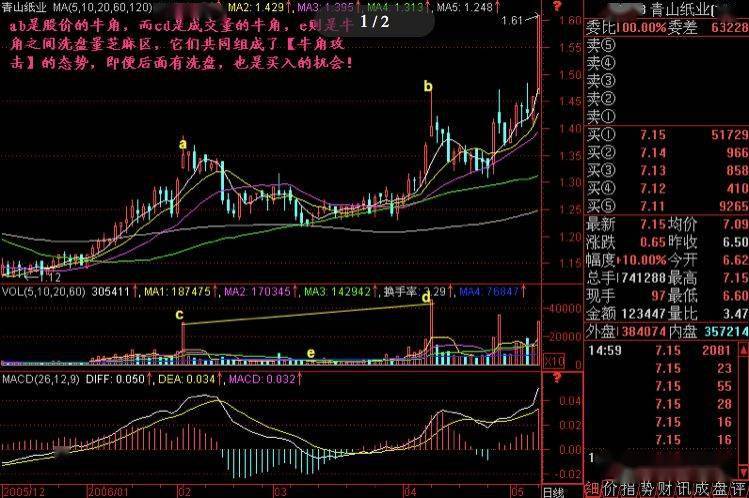Click the MA4: 1.313 value
This screenshot has width=749, height=498.
click(395, 7)
